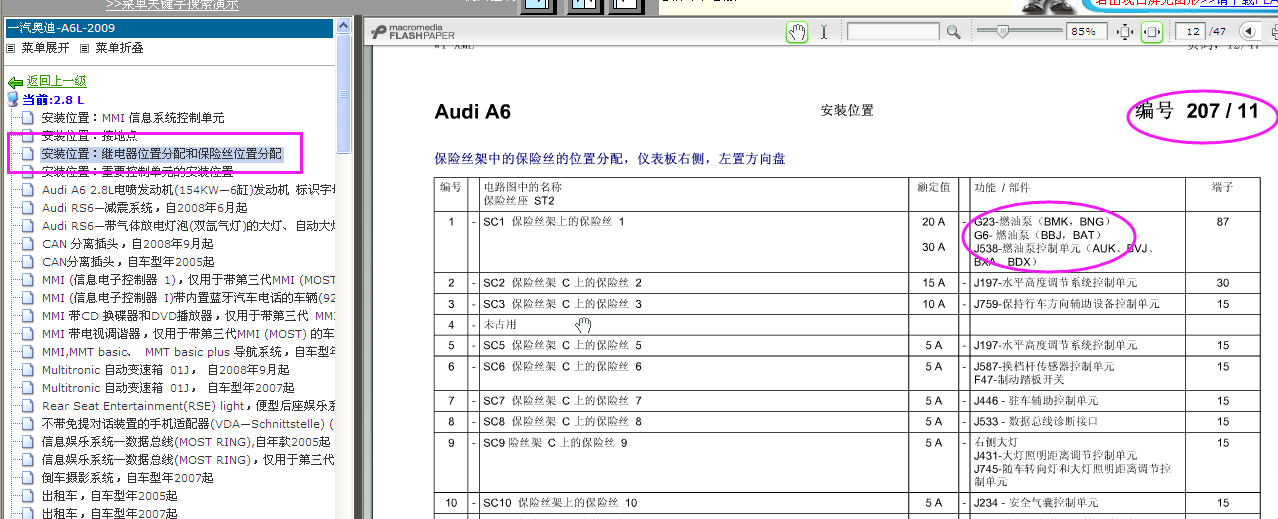Click the Macromedia FlashPaper logo
Image resolution: width=1278 pixels, height=519 pixels.
coord(412,32)
